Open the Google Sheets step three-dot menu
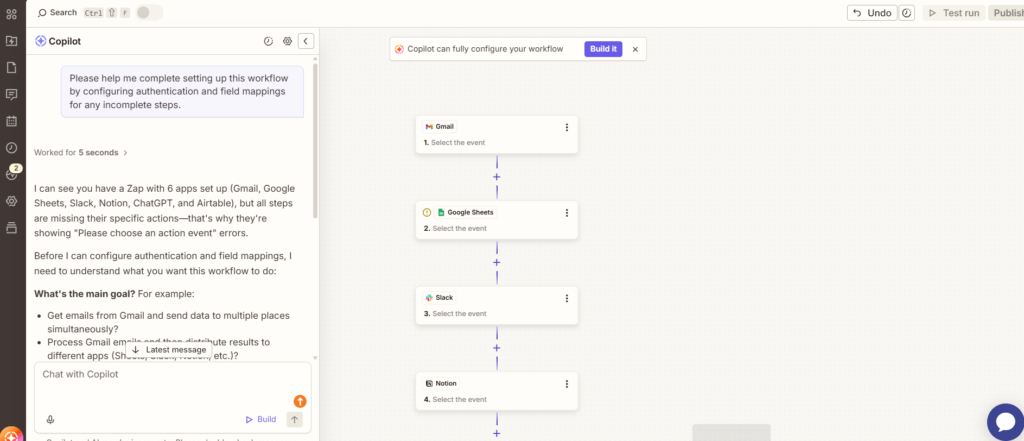The image size is (1024, 441). [567, 213]
